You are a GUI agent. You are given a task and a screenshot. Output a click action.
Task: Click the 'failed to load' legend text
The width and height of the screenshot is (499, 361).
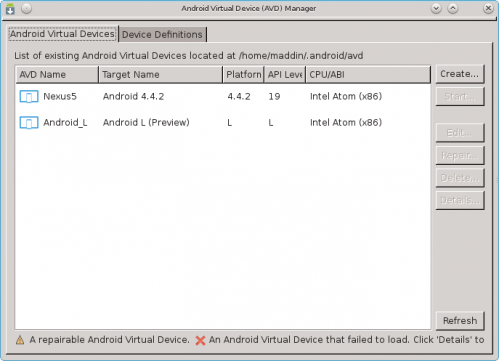click(347, 340)
